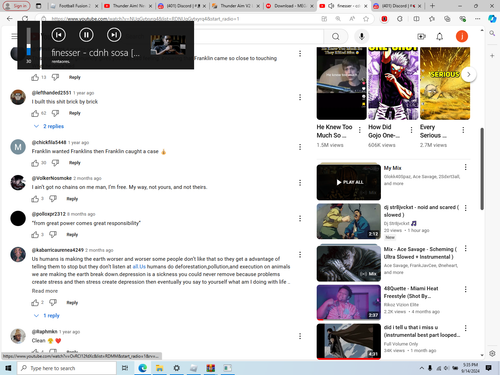Like the comment by @chickfila5448
This screenshot has height=375, width=500.
pos(35,163)
